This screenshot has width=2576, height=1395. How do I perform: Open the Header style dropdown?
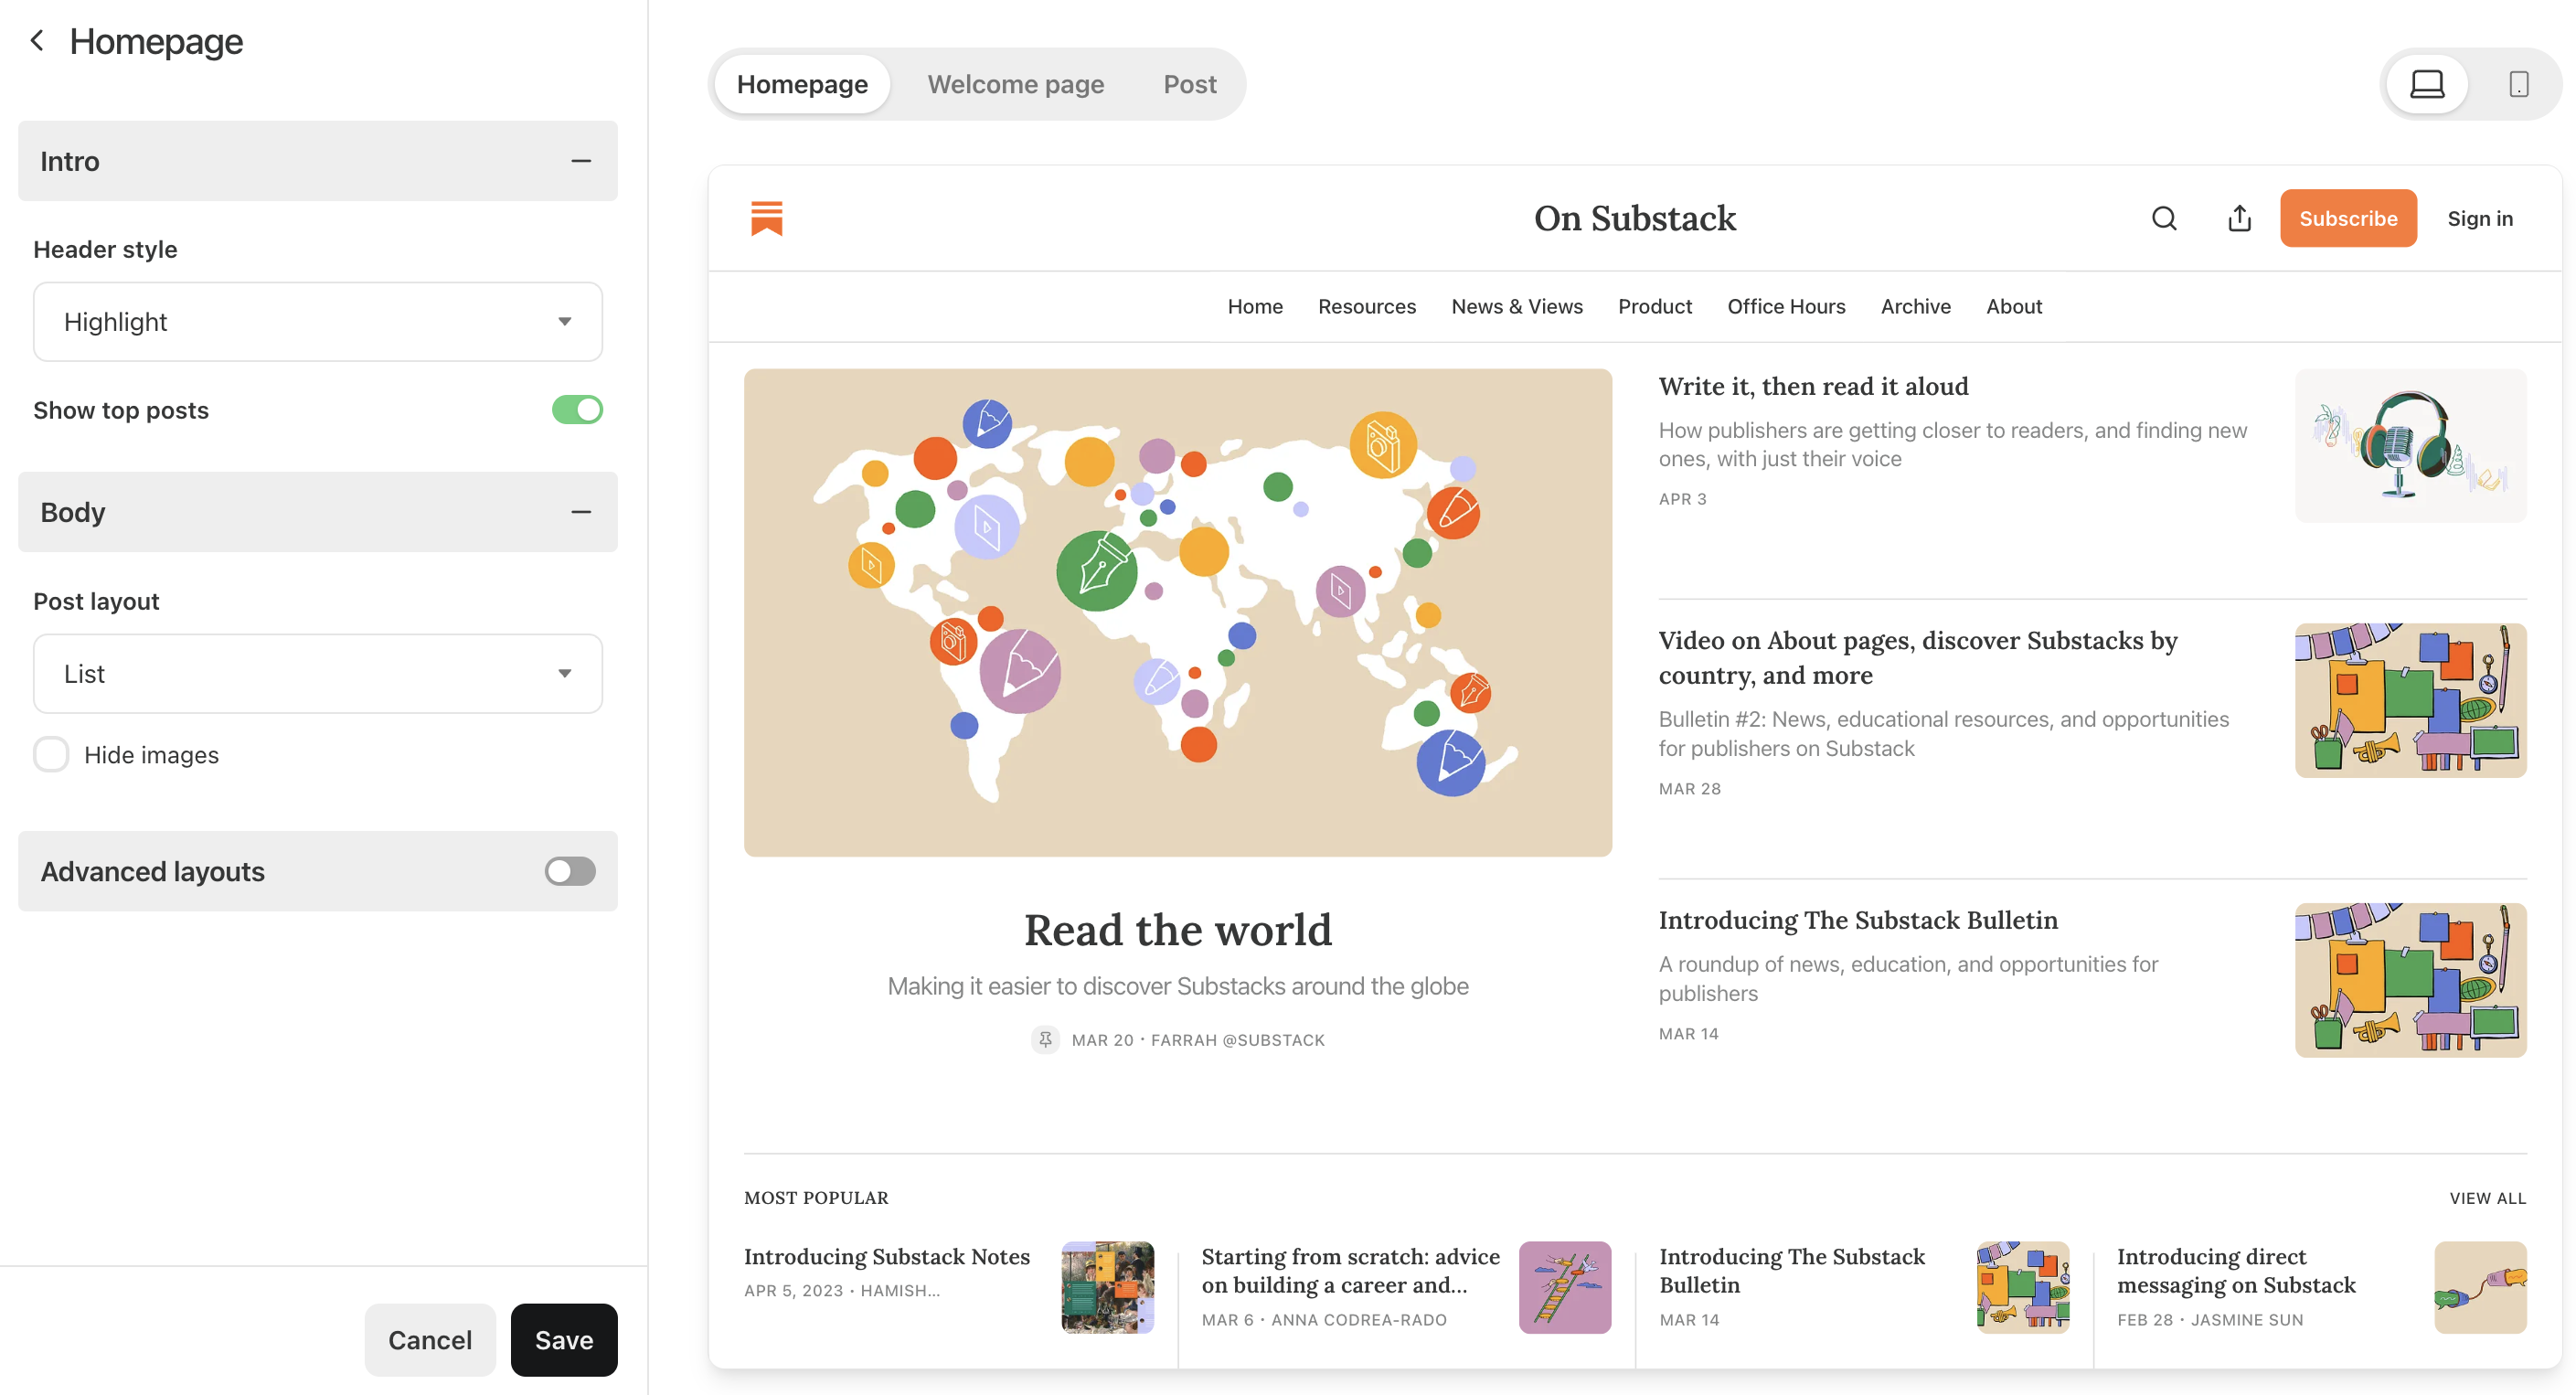[x=318, y=321]
